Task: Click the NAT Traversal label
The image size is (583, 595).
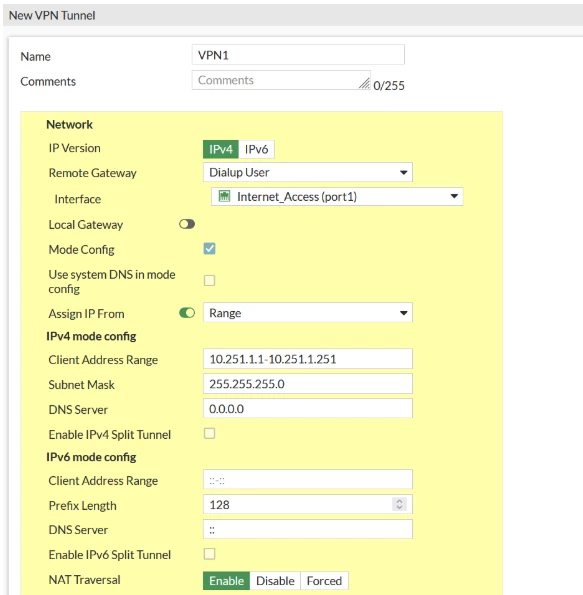Action: coord(85,580)
